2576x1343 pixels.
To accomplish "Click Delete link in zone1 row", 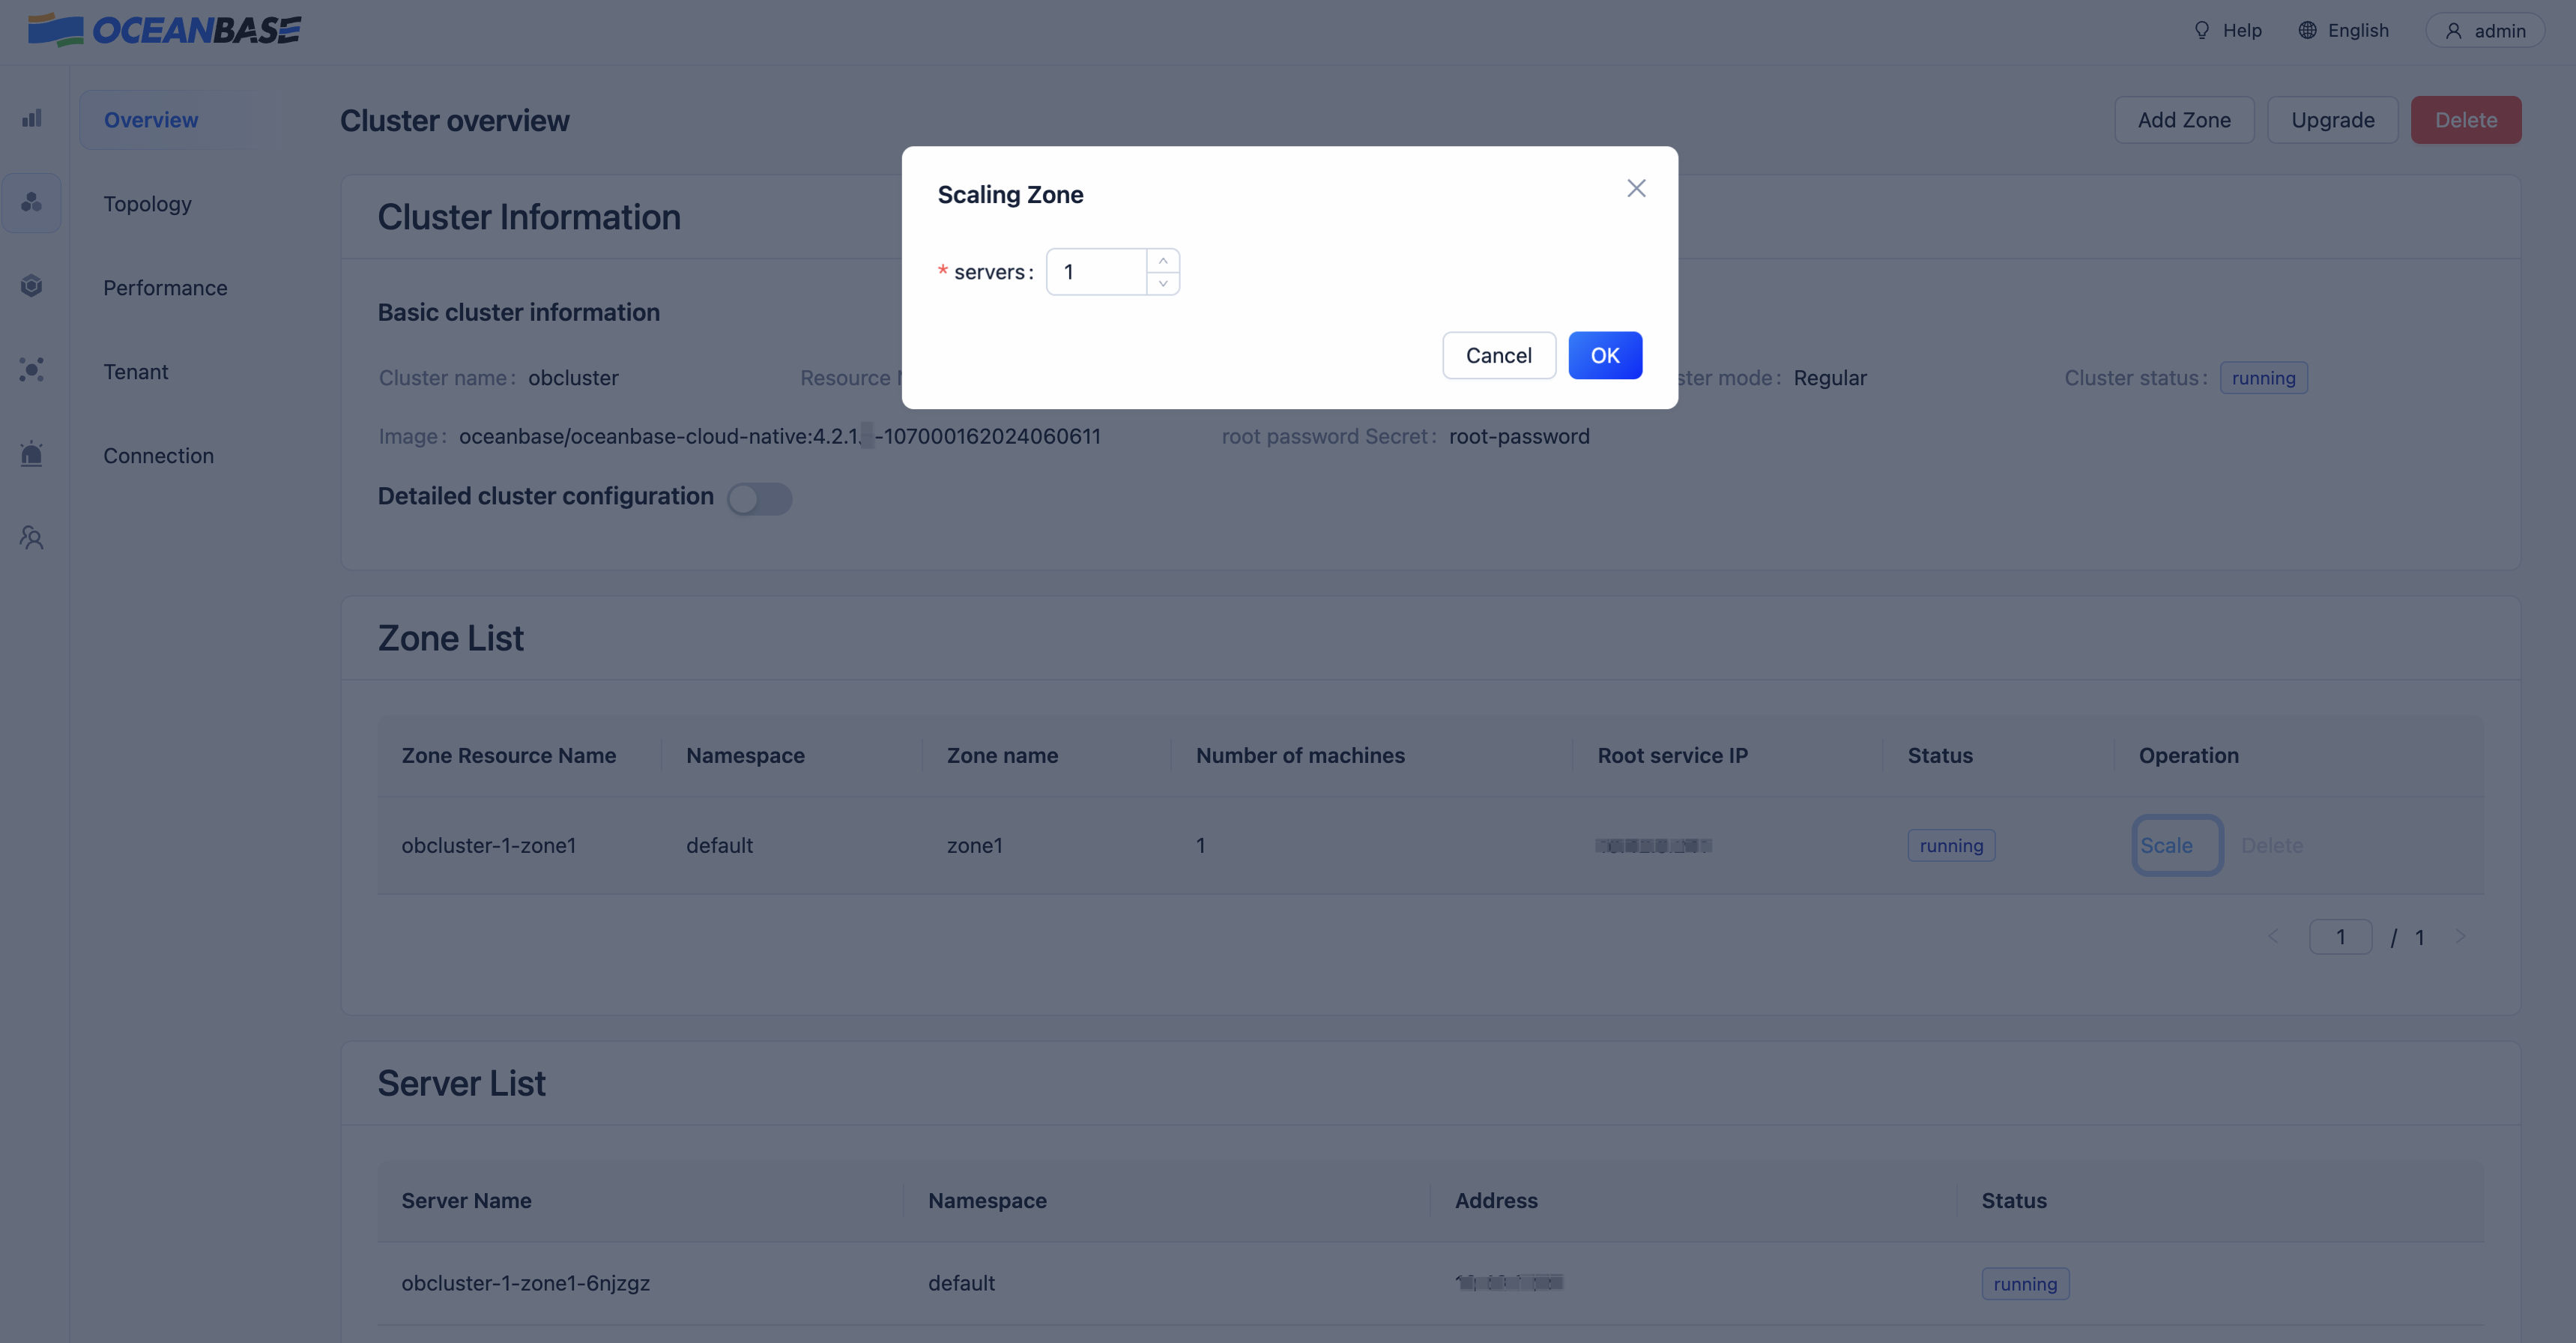I will pyautogui.click(x=2271, y=846).
